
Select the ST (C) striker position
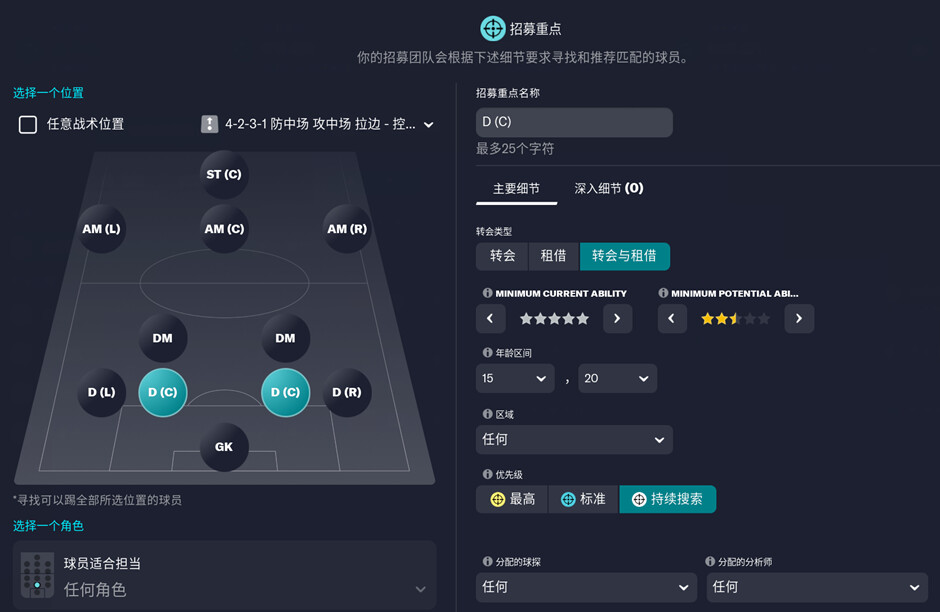pyautogui.click(x=224, y=174)
